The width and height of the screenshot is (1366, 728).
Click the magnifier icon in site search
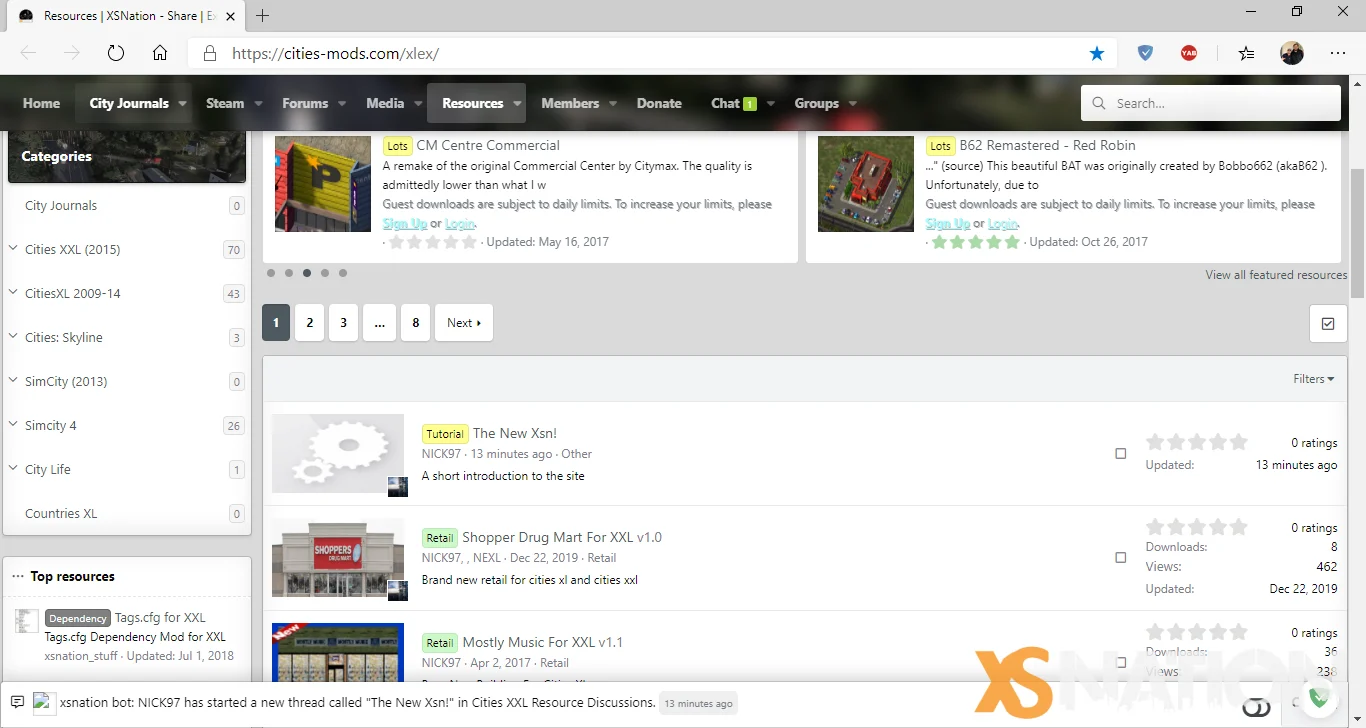click(1099, 103)
